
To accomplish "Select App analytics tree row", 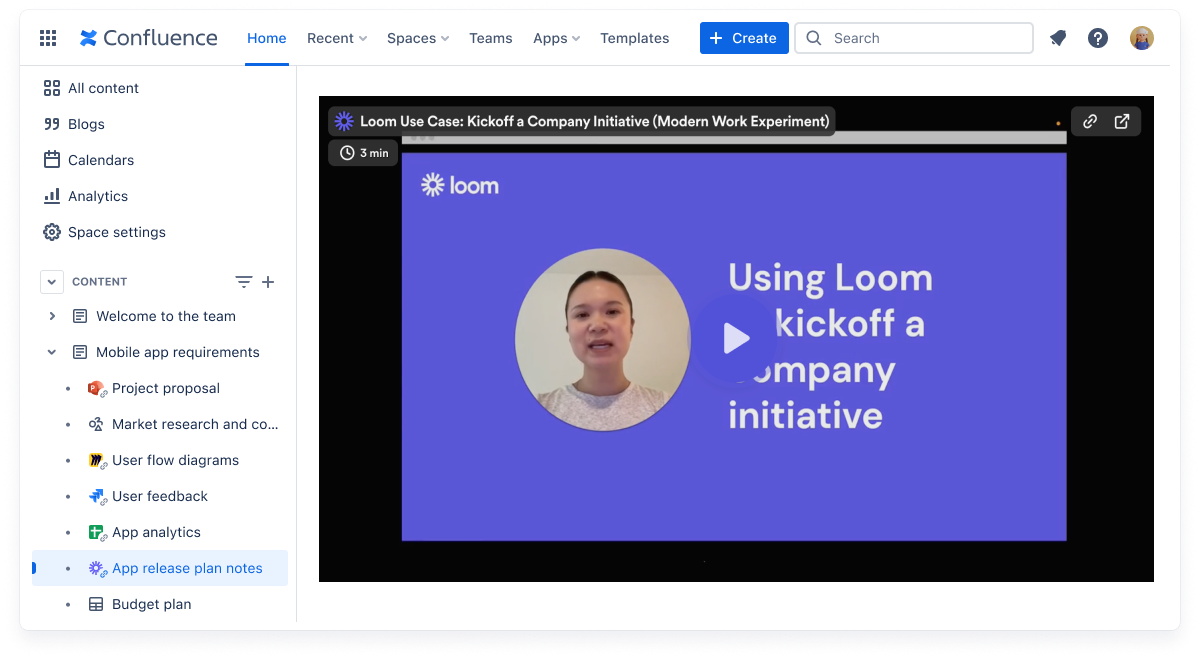I will pos(160,532).
